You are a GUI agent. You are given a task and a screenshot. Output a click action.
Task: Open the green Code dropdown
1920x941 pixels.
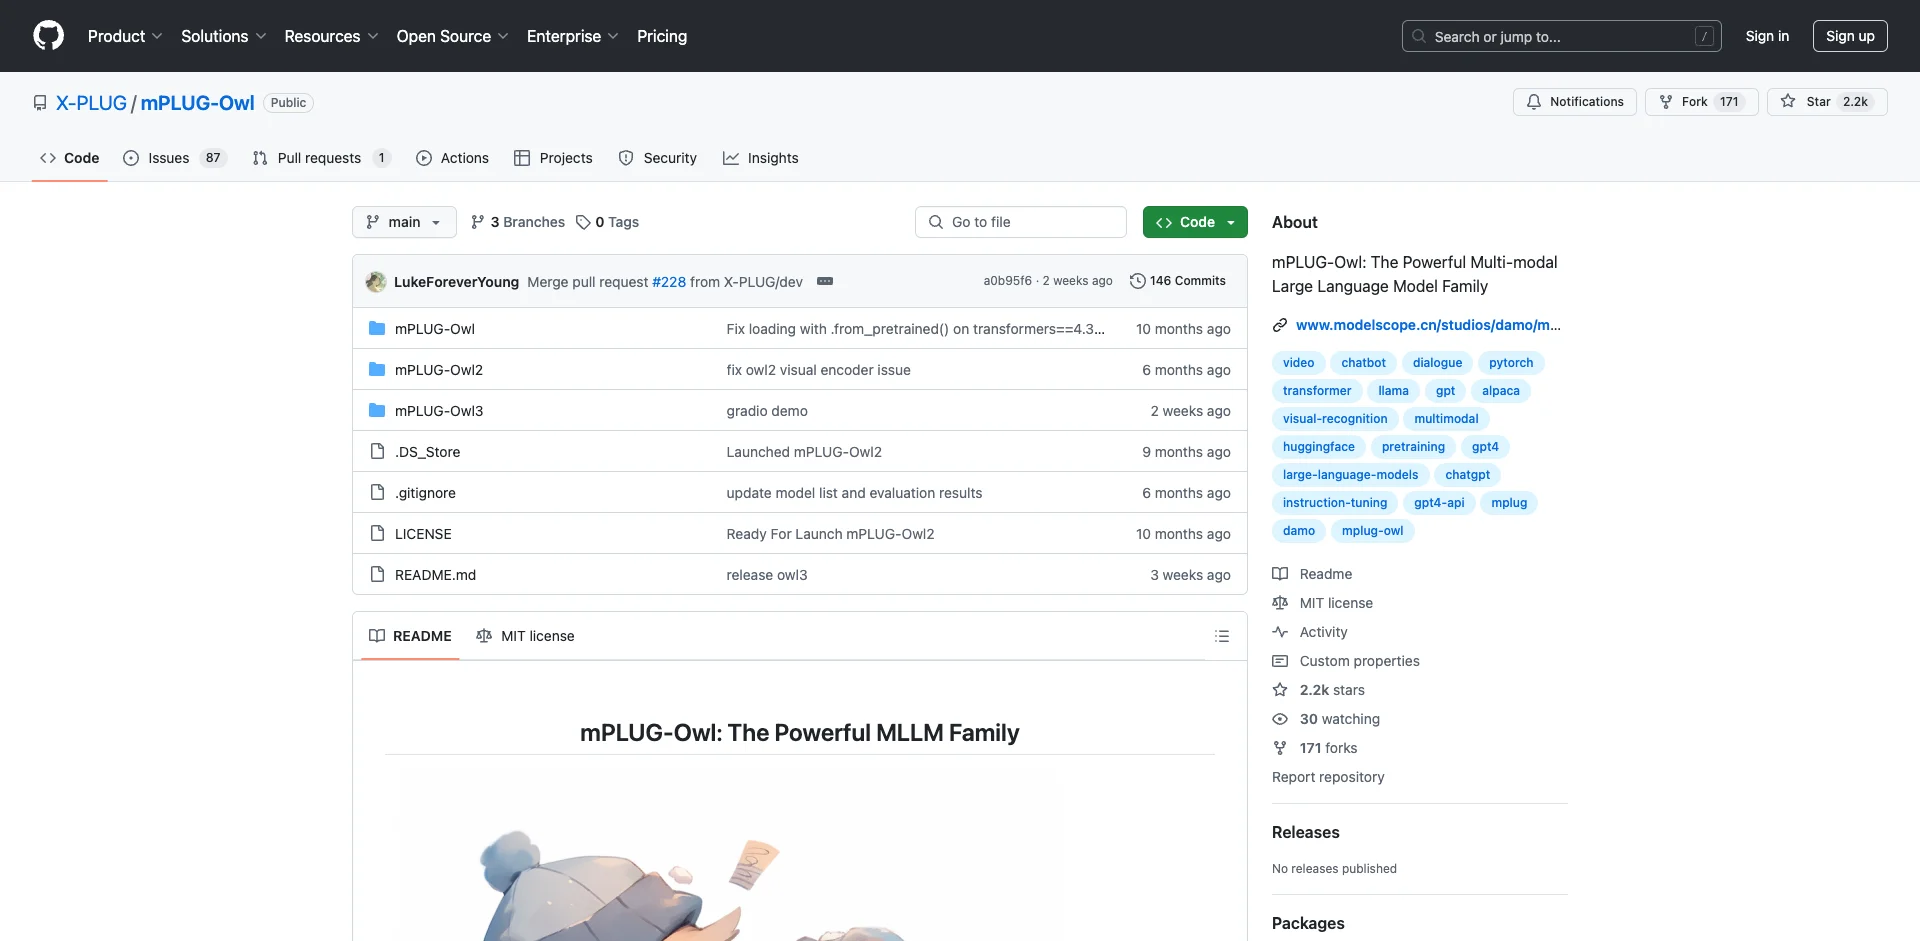[1195, 222]
